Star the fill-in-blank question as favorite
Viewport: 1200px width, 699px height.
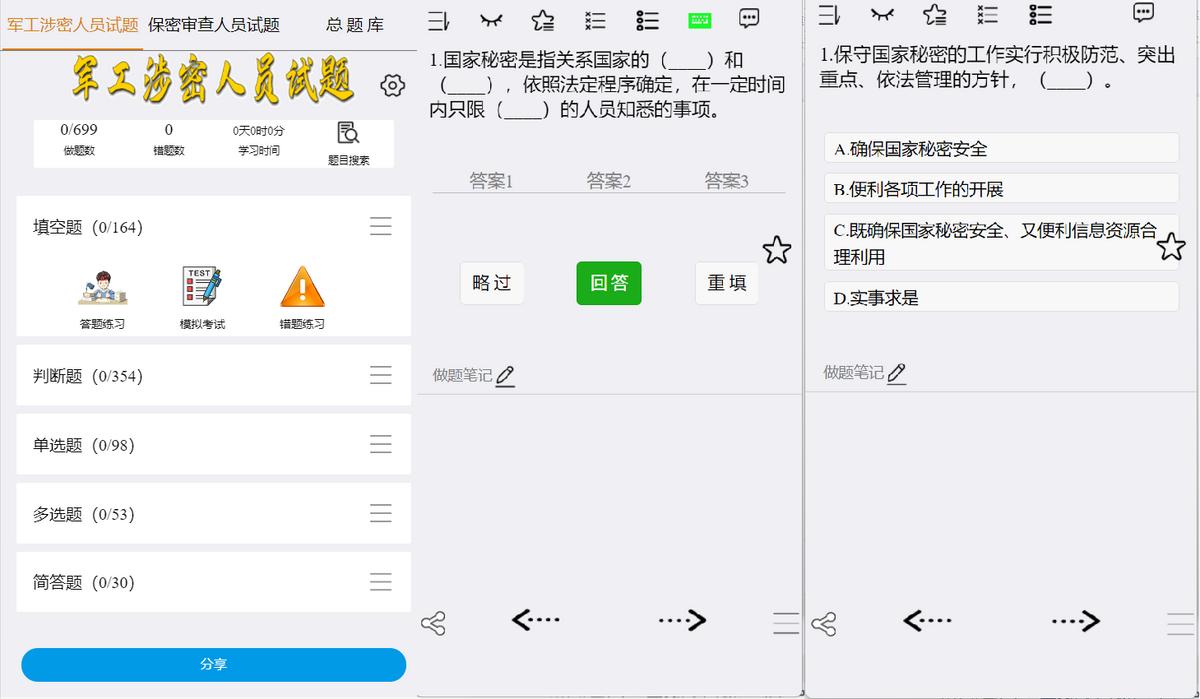(777, 250)
